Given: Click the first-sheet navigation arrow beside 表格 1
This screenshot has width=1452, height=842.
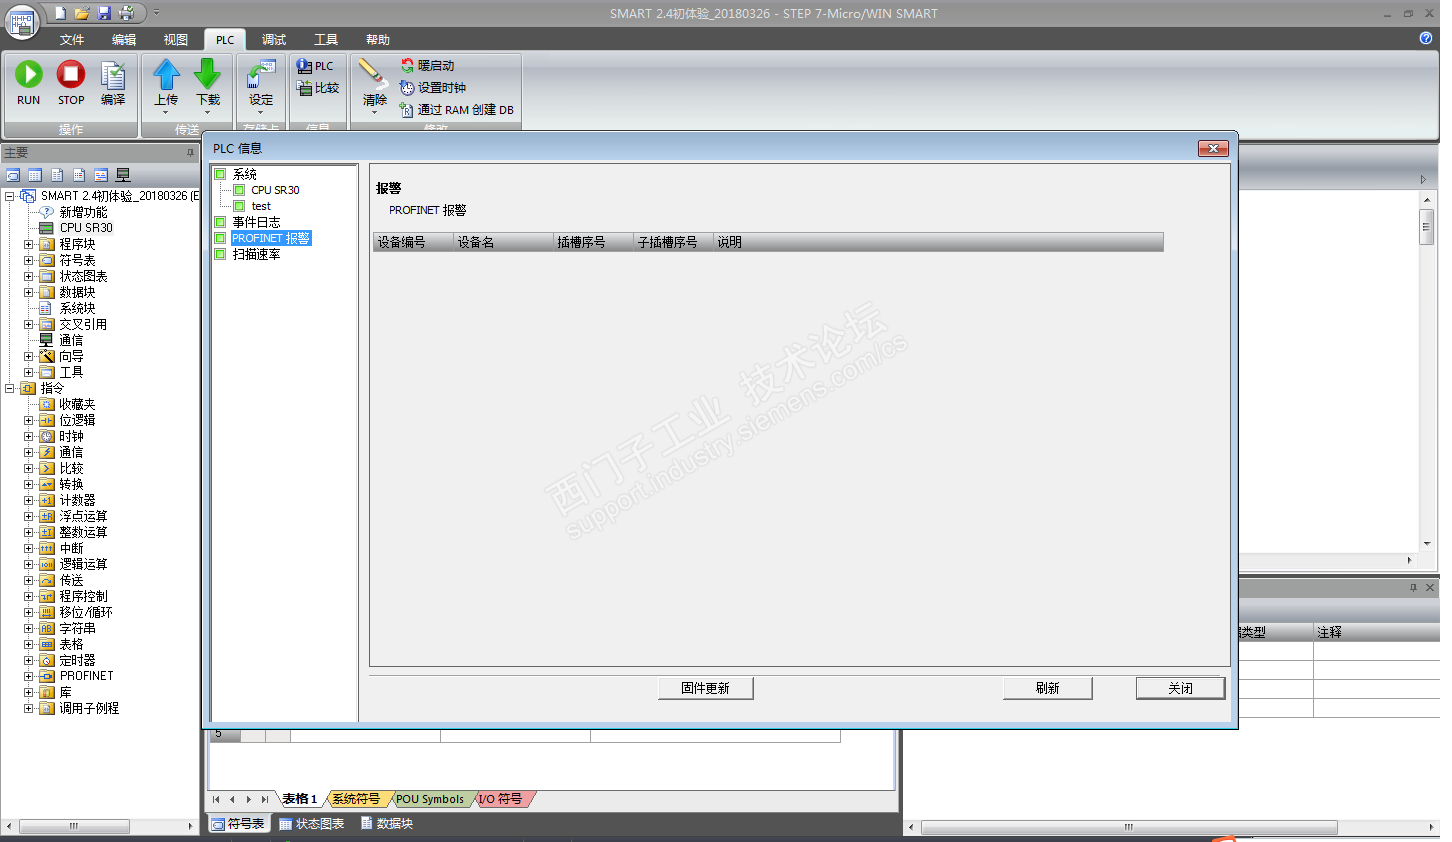Looking at the screenshot, I should tap(216, 799).
